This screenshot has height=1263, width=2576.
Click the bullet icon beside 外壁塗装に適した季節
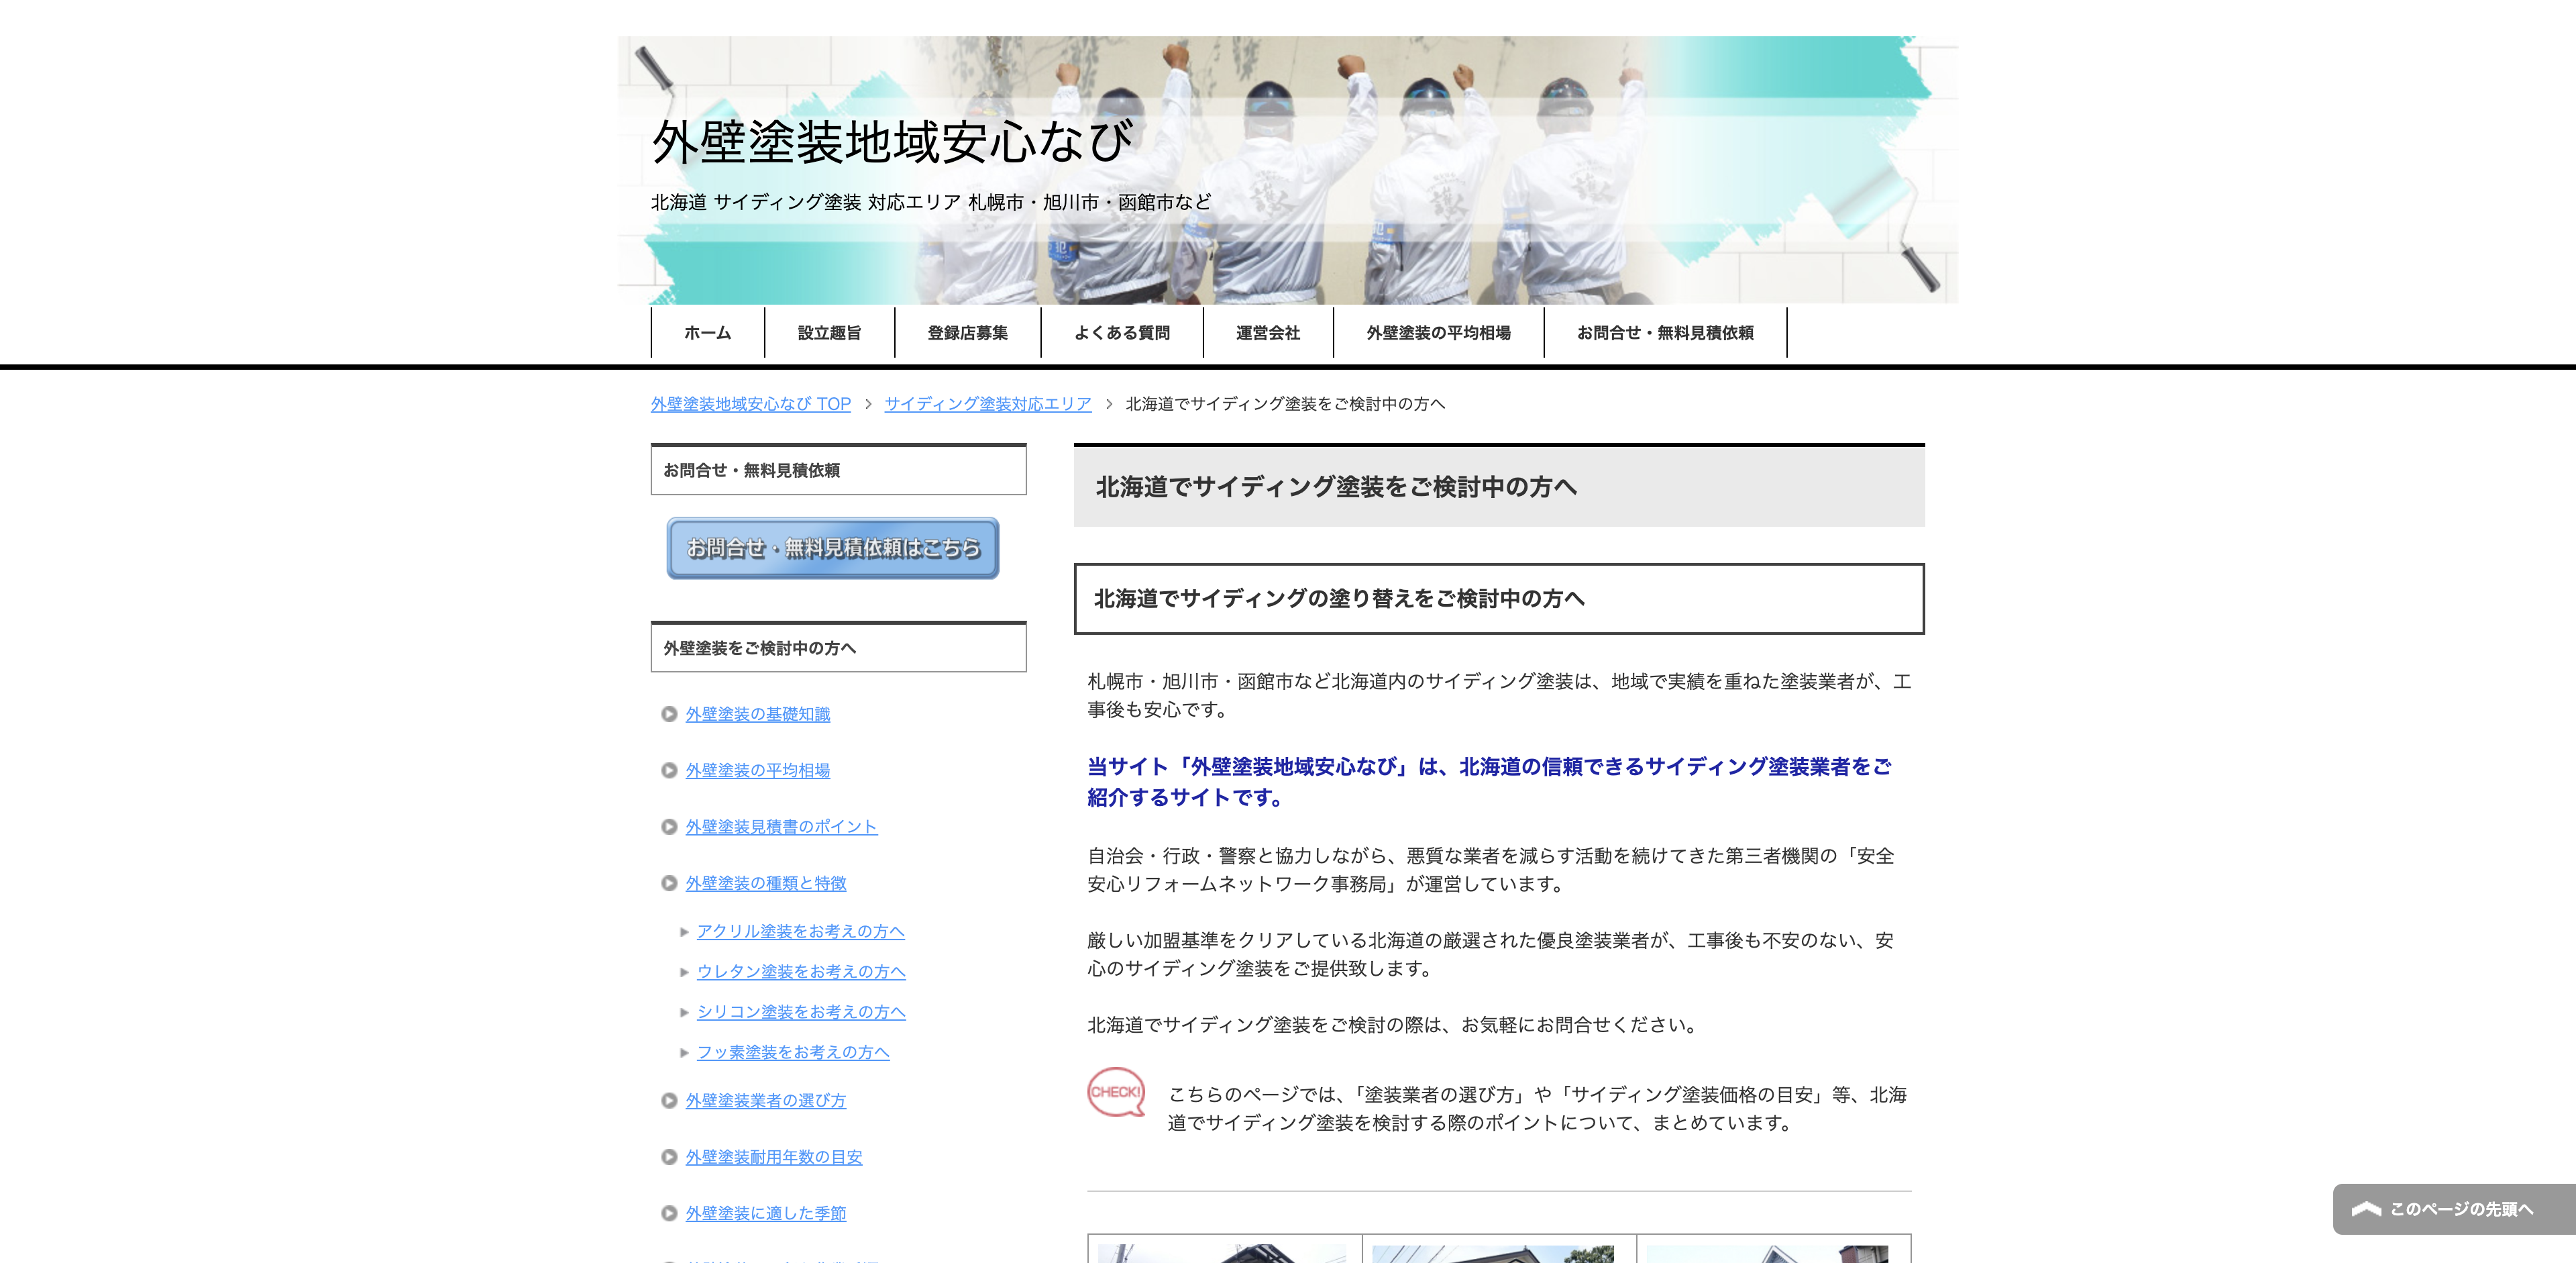click(669, 1213)
